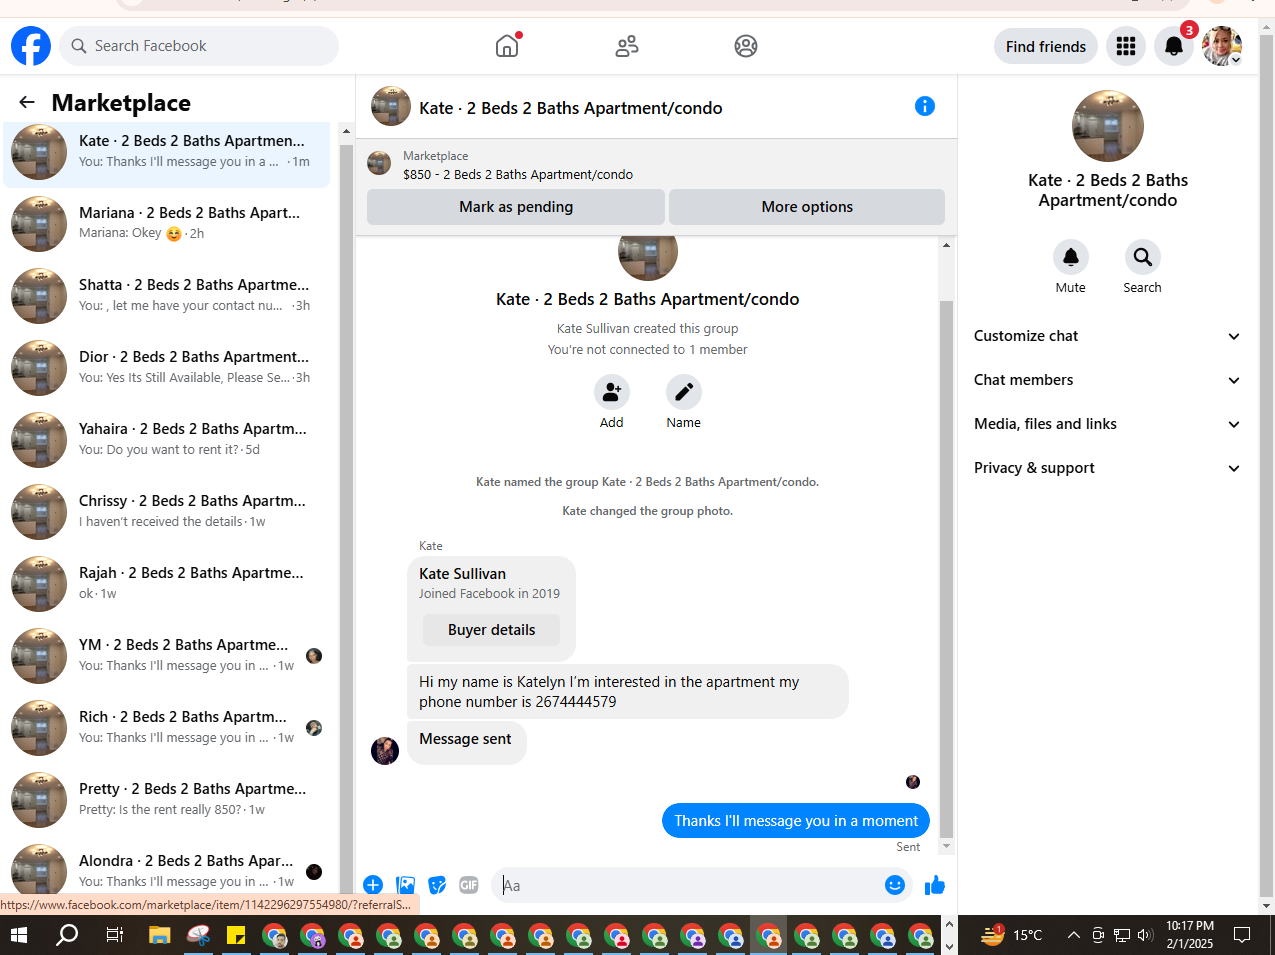1275x955 pixels.
Task: Open Windows notification center icon
Action: pyautogui.click(x=1242, y=935)
